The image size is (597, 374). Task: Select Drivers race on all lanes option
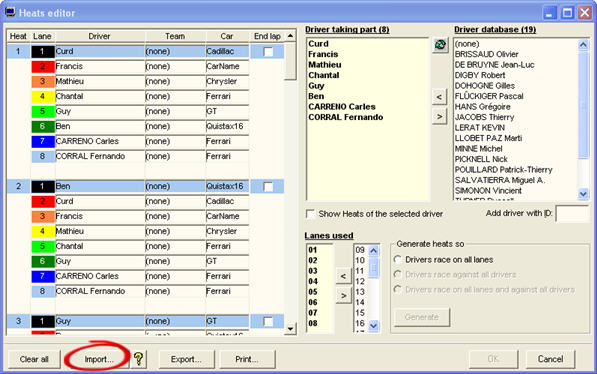coord(397,259)
